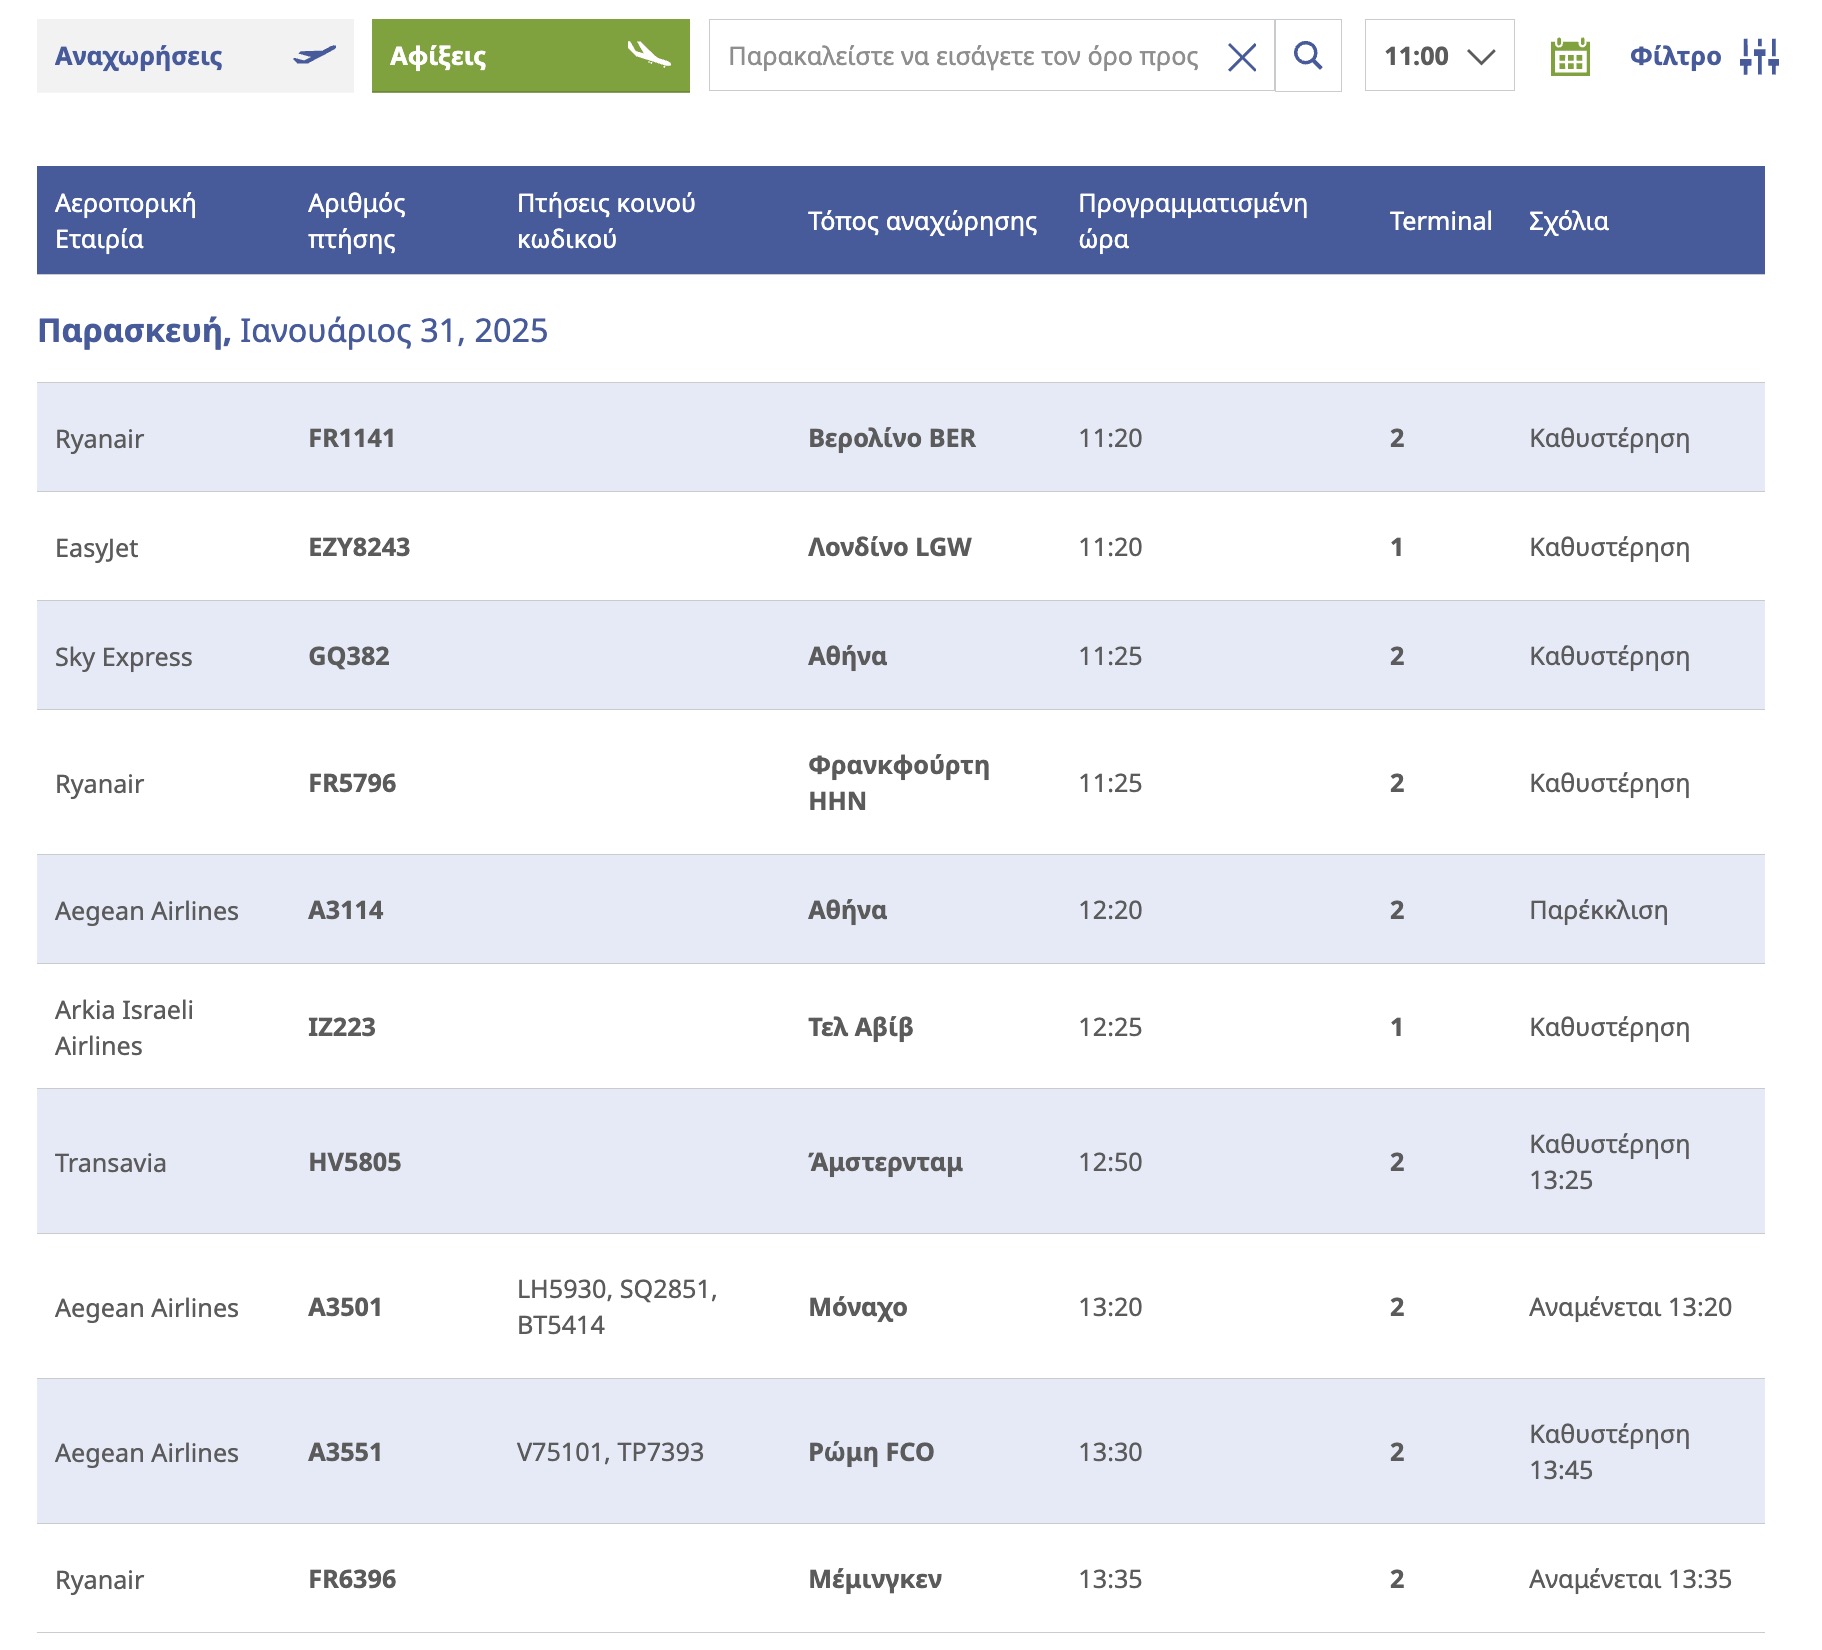Click the date heading Παρασκευή, Ιανουάριος 31
1822x1650 pixels.
[x=292, y=331]
